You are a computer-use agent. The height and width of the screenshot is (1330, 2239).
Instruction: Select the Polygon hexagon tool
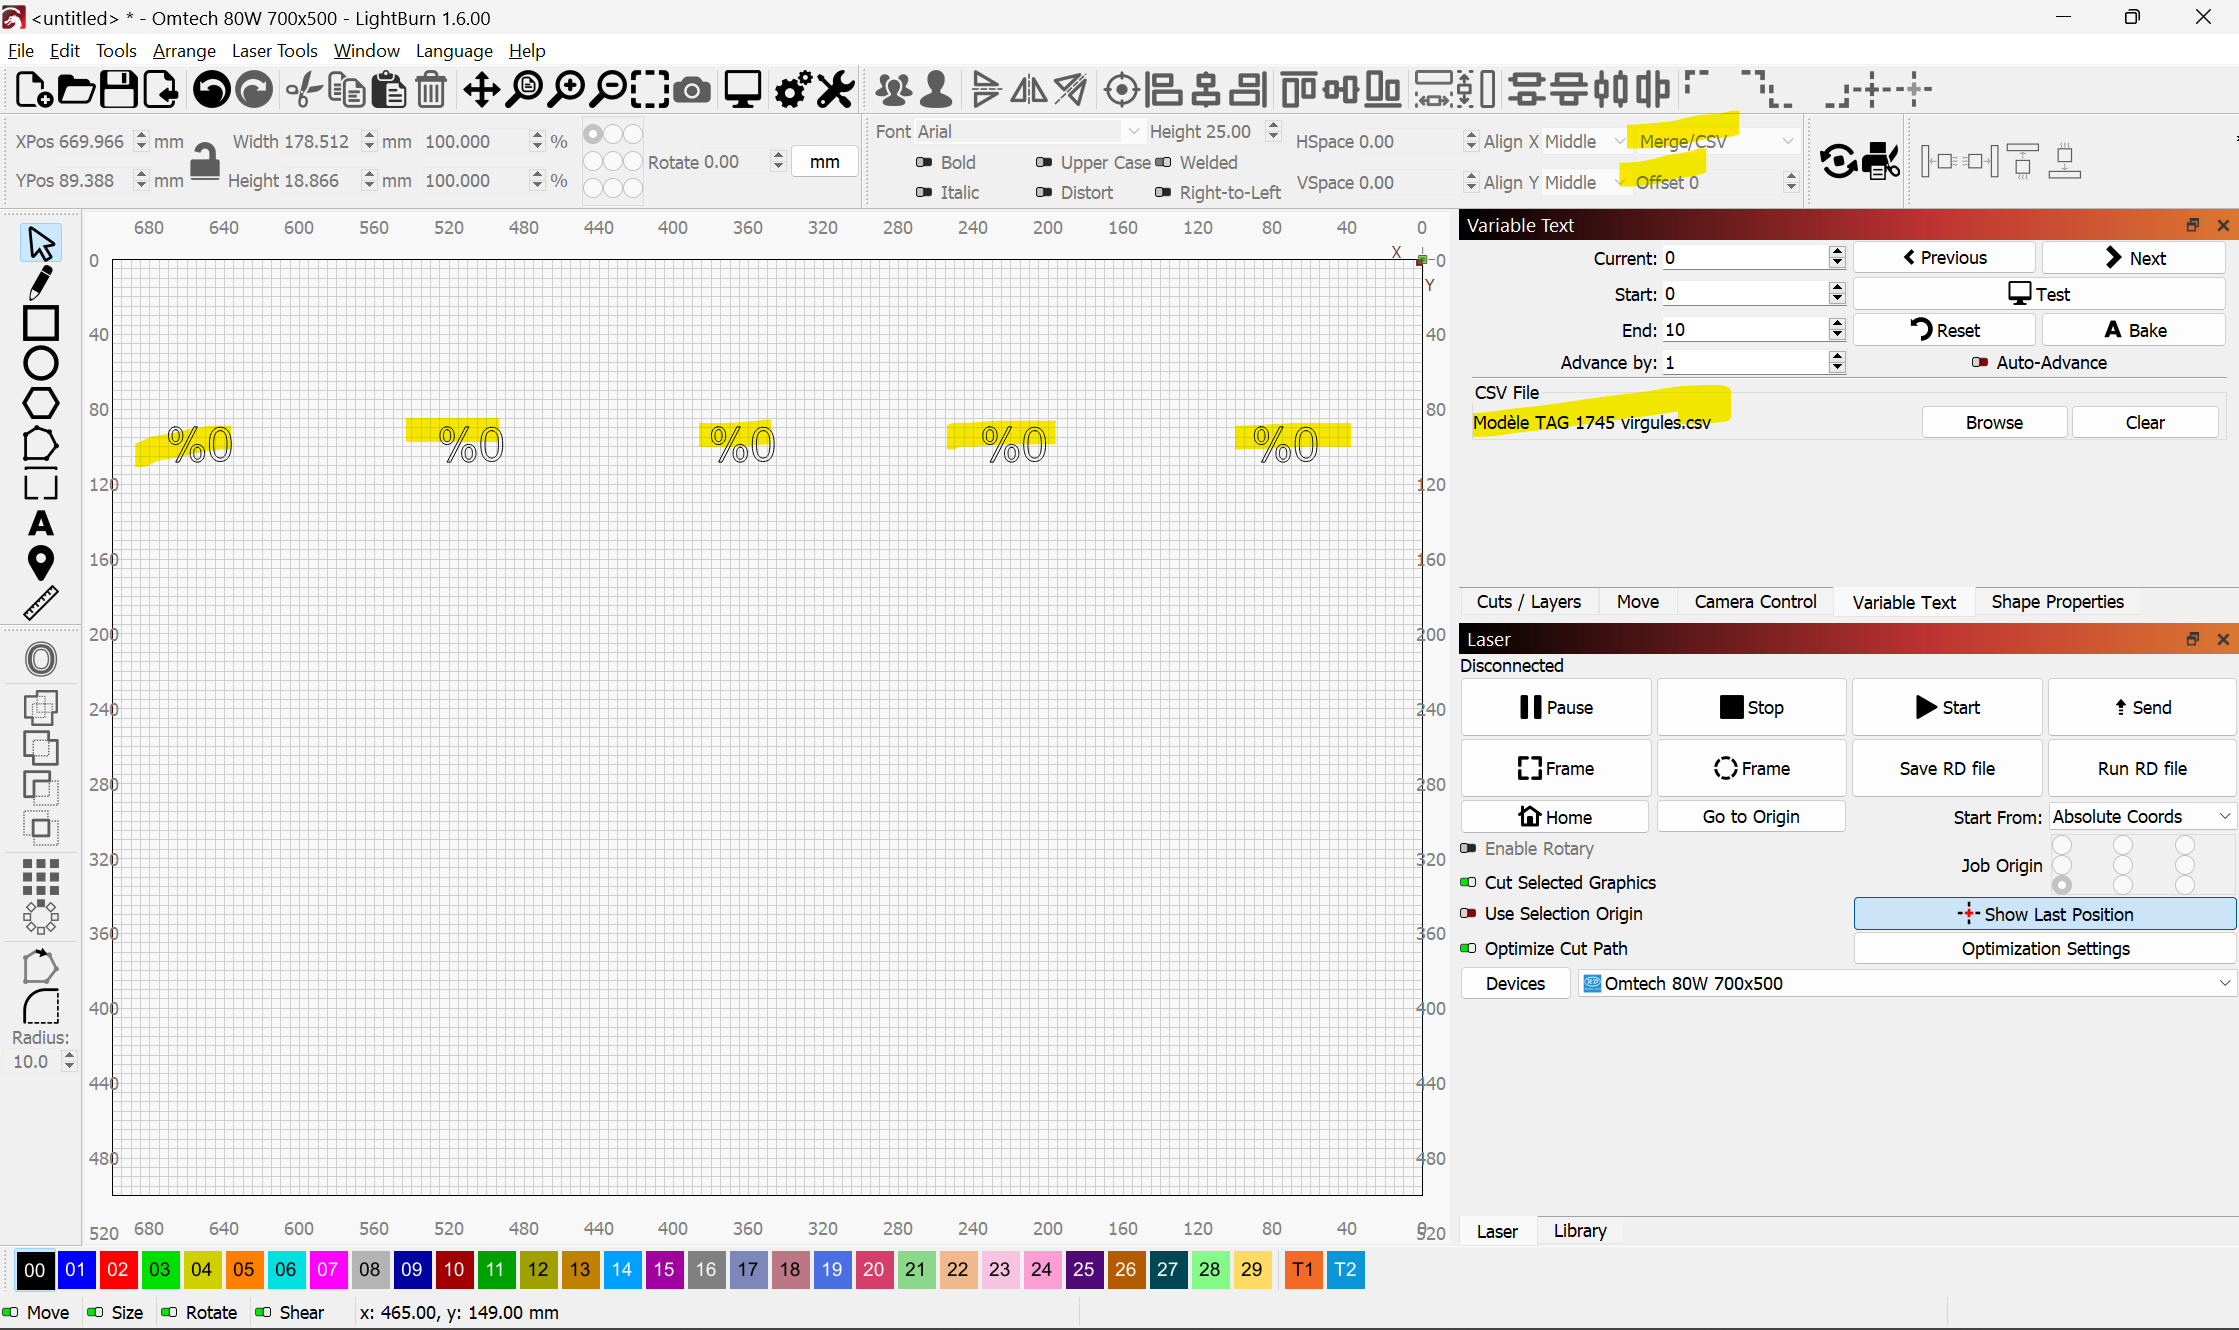(40, 403)
